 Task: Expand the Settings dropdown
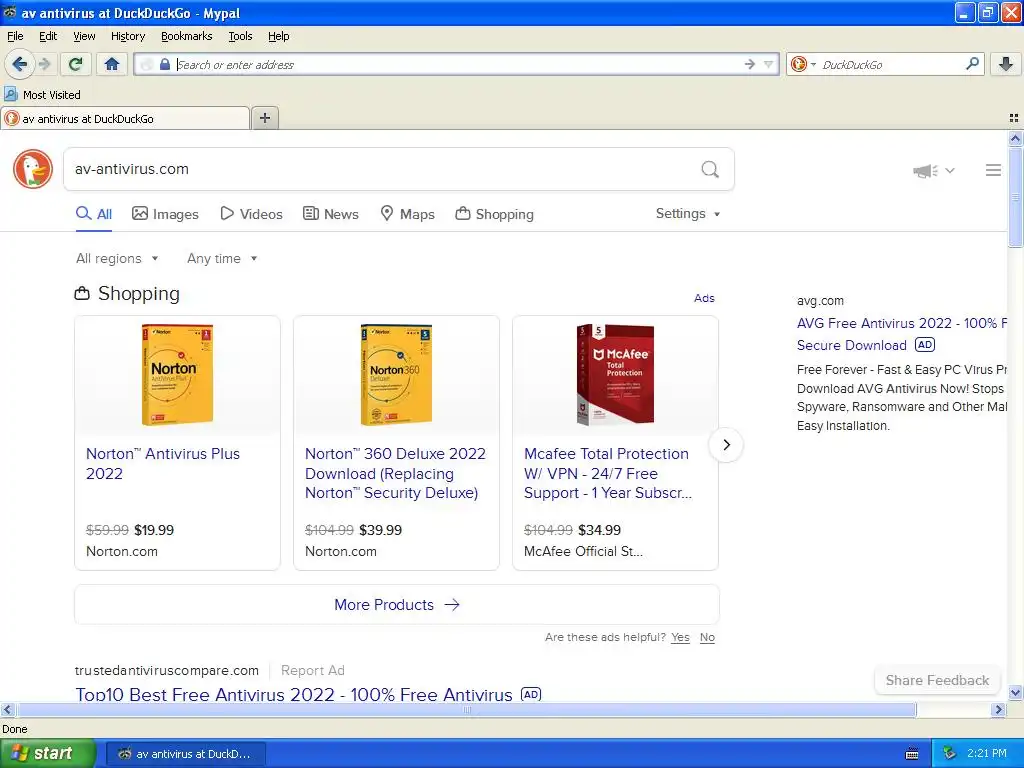pos(688,214)
